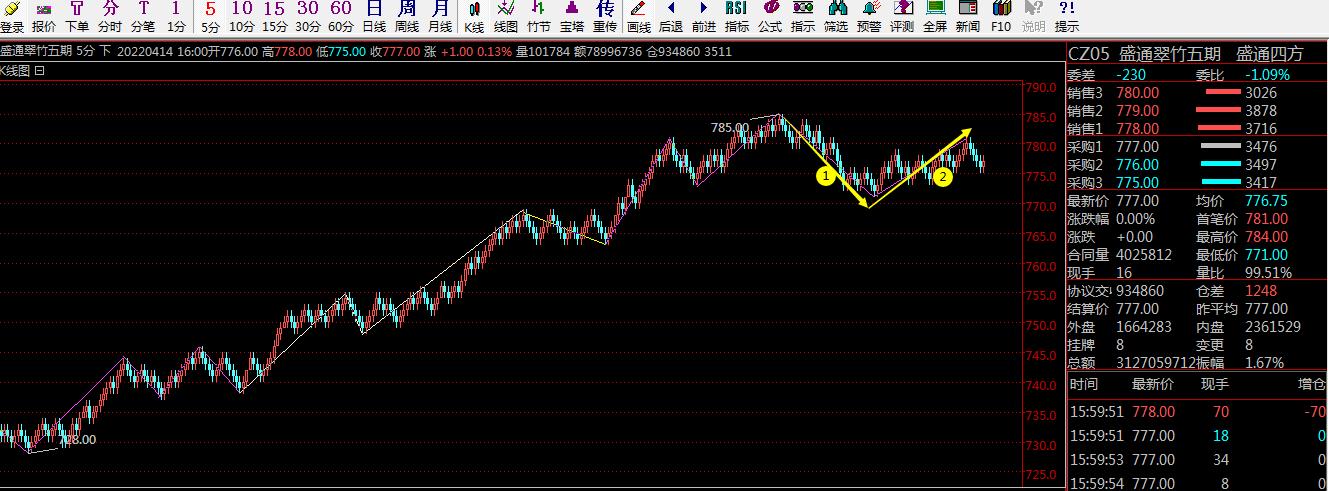The width and height of the screenshot is (1329, 491).
Task: Select the 采购3 price 775.00
Action: [x=1138, y=183]
